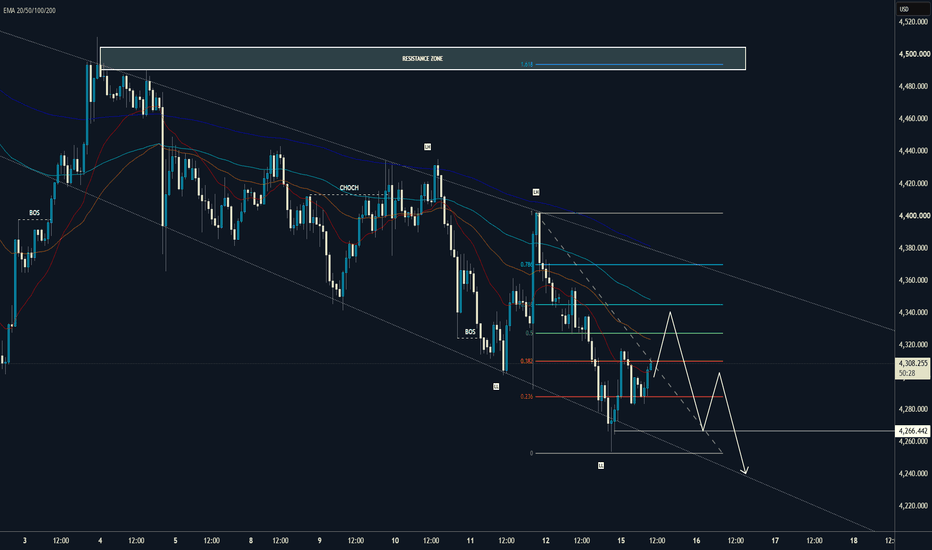The width and height of the screenshot is (932, 550).
Task: Click date 17 on the time axis
Action: click(x=775, y=540)
